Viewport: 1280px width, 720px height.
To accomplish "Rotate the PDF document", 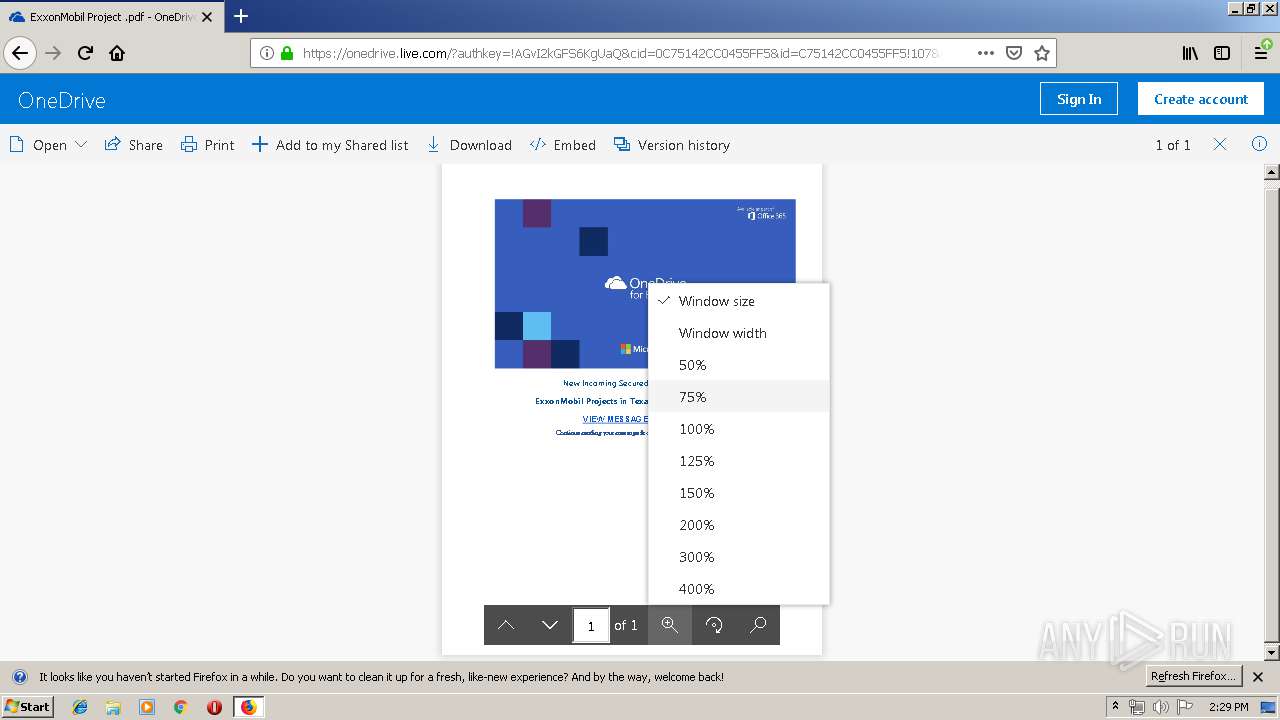I will coord(714,625).
